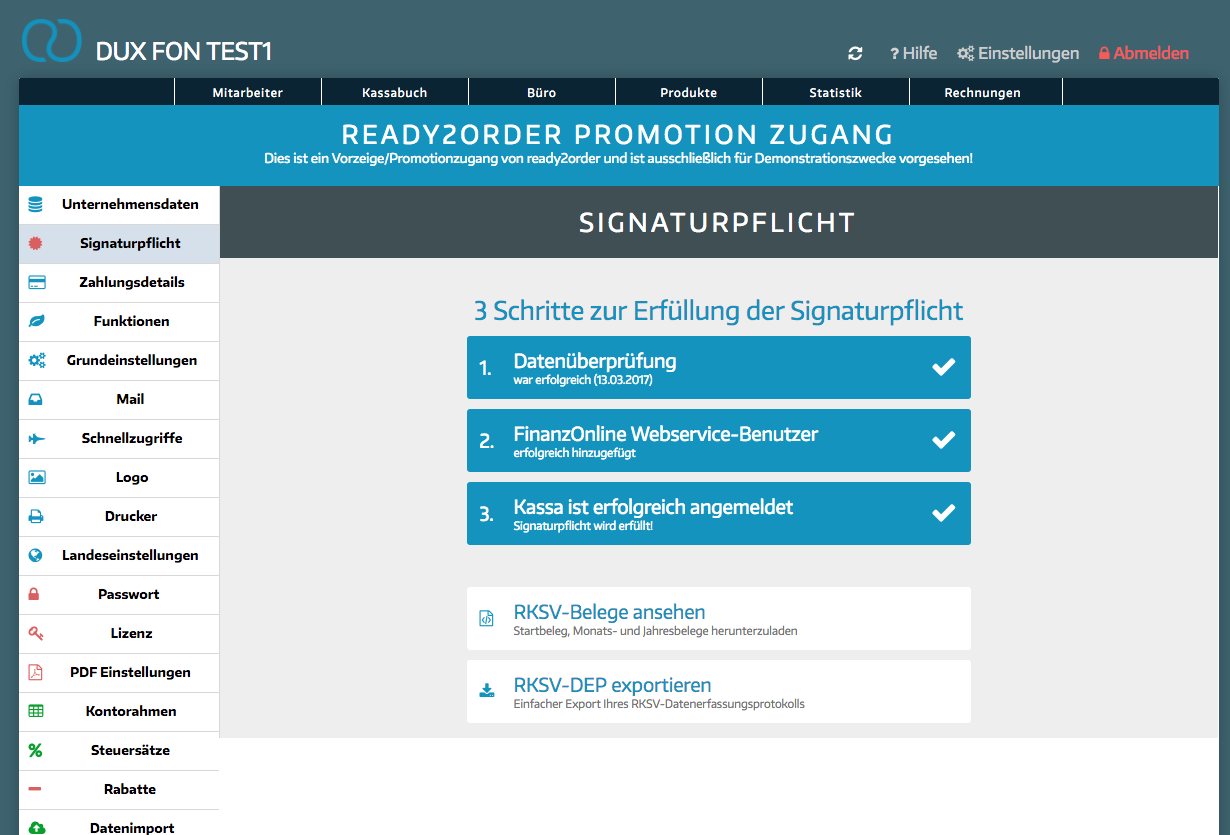Open Funktionen sidebar entry
The height and width of the screenshot is (835, 1230).
click(x=119, y=321)
